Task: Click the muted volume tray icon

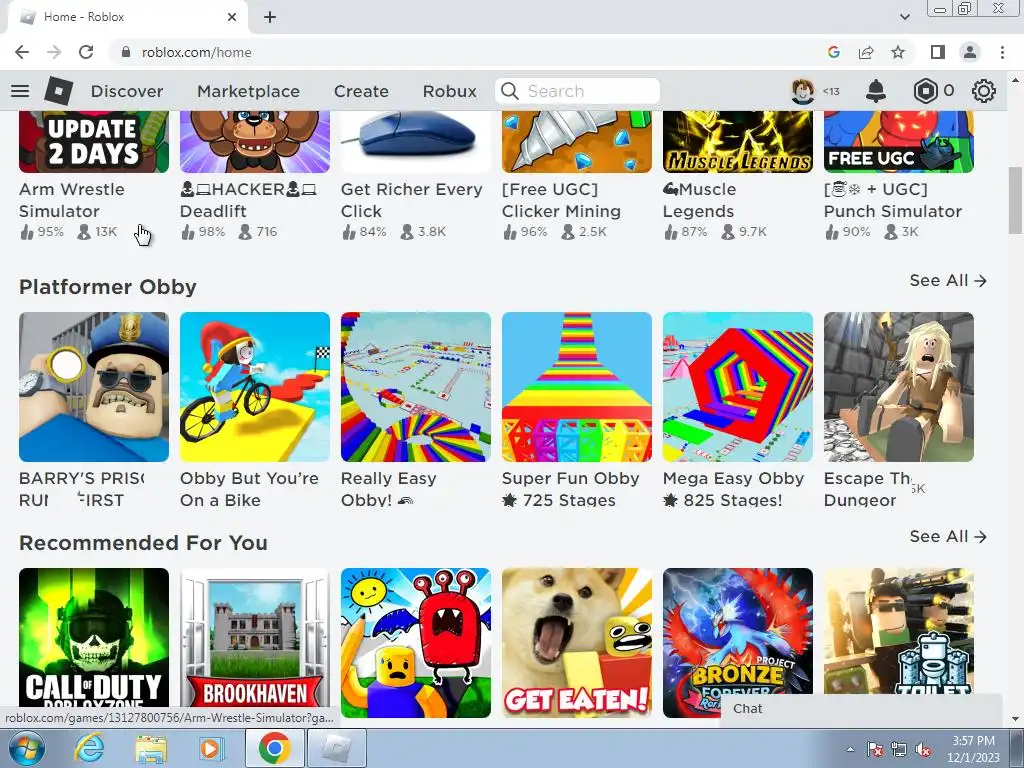Action: point(923,749)
